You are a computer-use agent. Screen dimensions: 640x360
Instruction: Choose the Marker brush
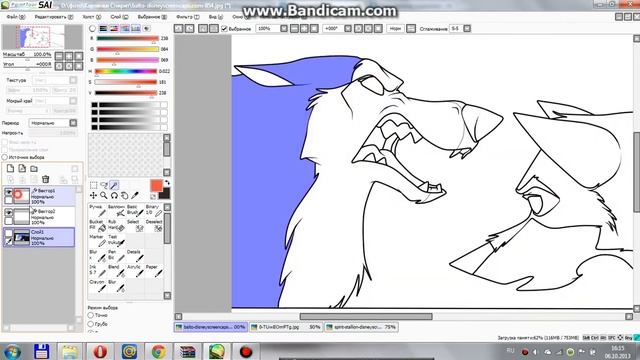pos(98,240)
